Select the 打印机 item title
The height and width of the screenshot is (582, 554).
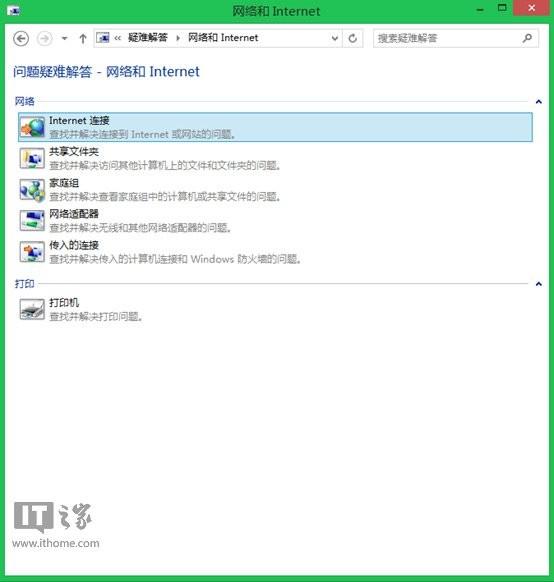(x=64, y=303)
